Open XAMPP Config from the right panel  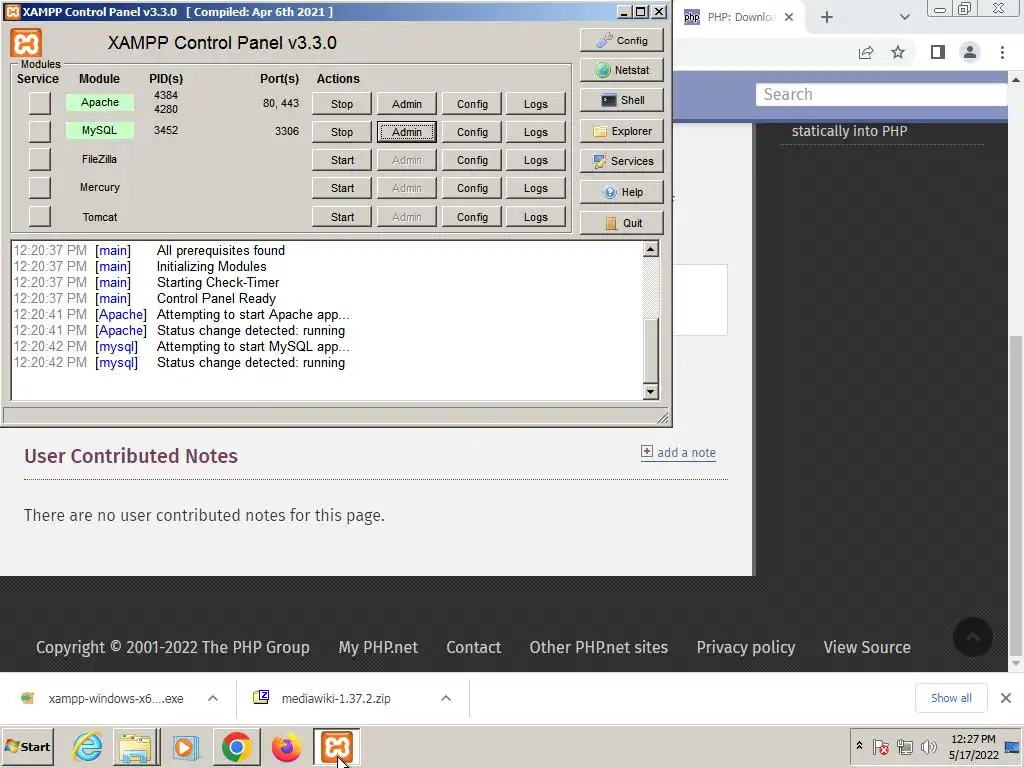[622, 40]
